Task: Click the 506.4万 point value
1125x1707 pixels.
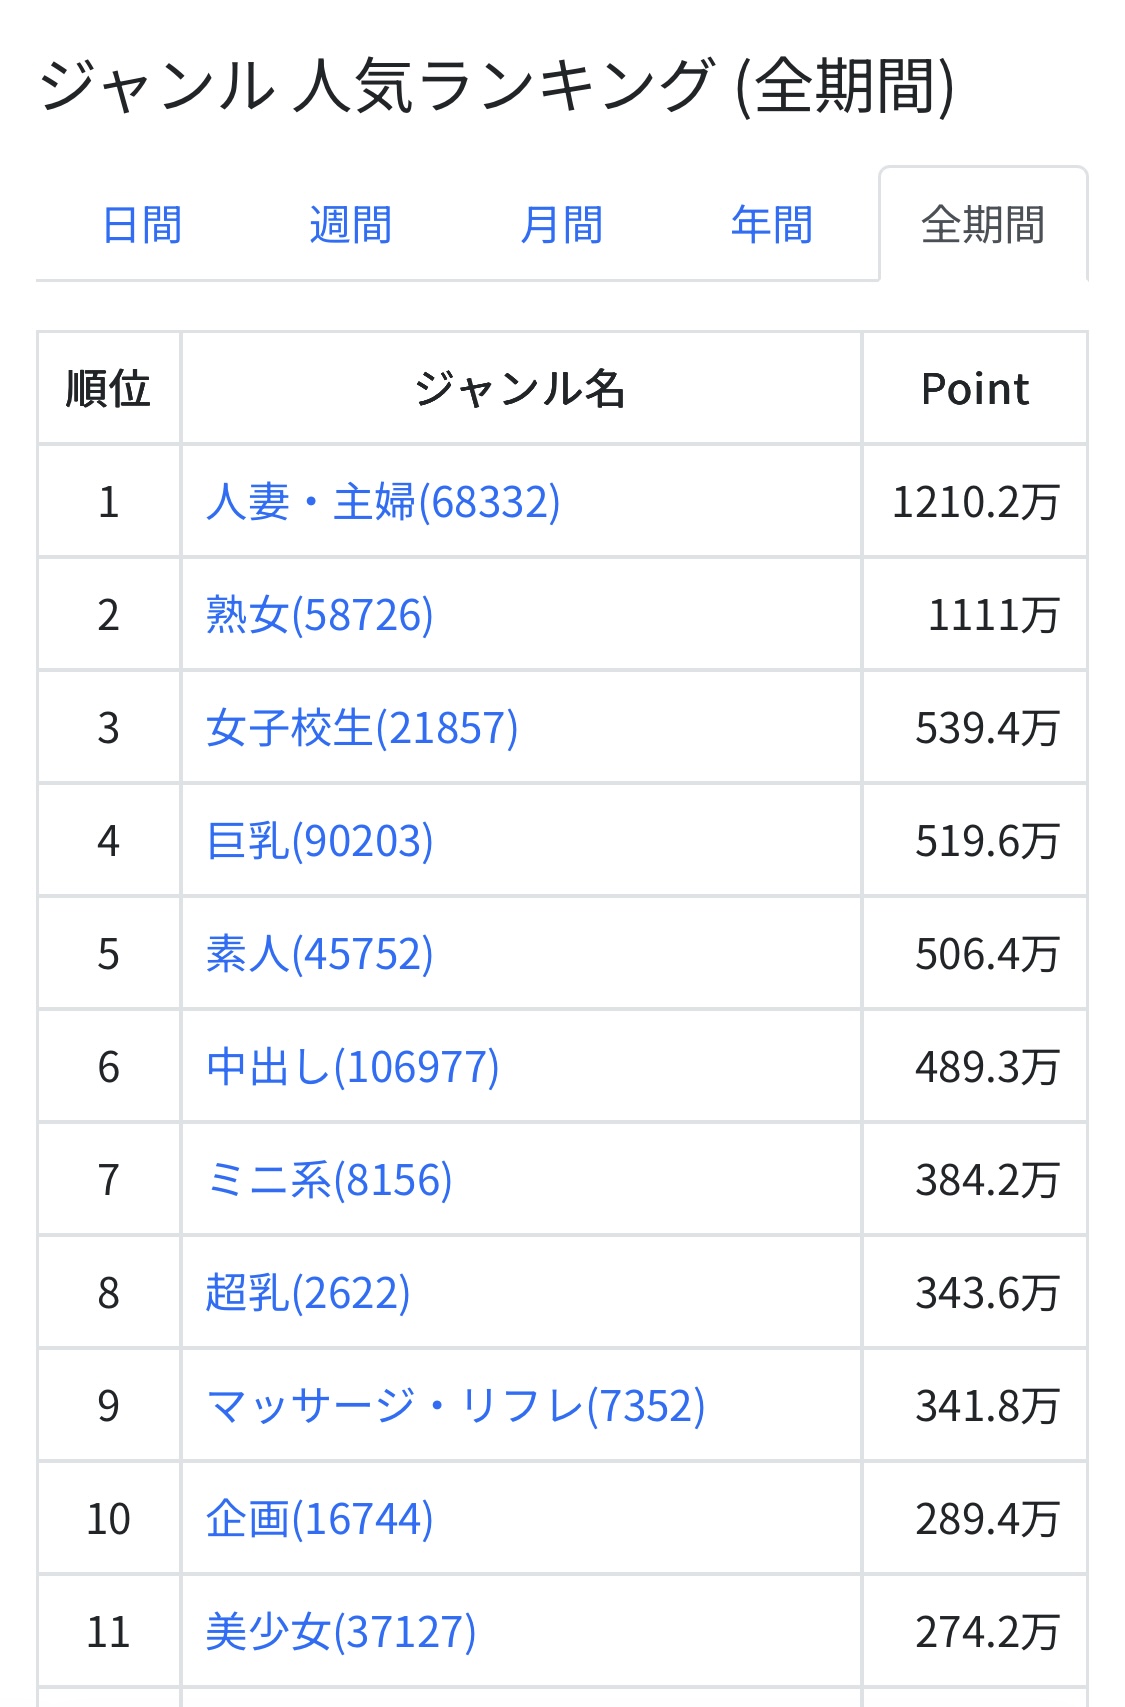Action: tap(987, 954)
